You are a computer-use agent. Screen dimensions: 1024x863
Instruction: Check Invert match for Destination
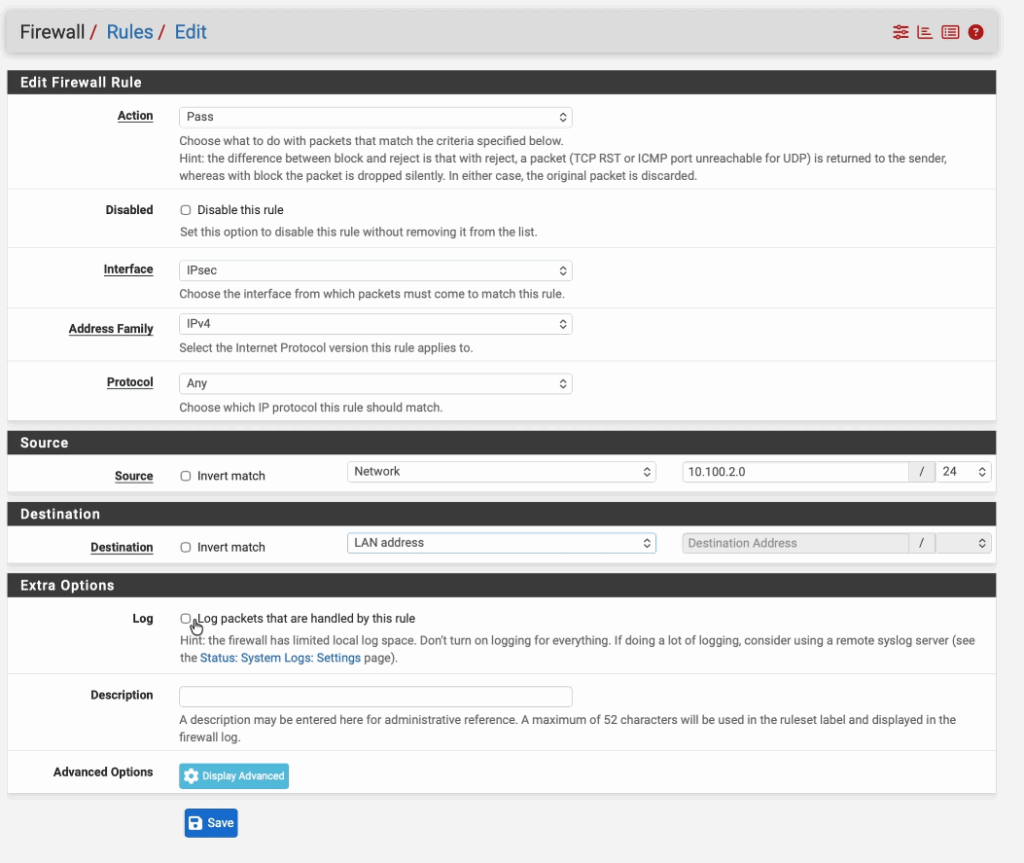tap(185, 547)
